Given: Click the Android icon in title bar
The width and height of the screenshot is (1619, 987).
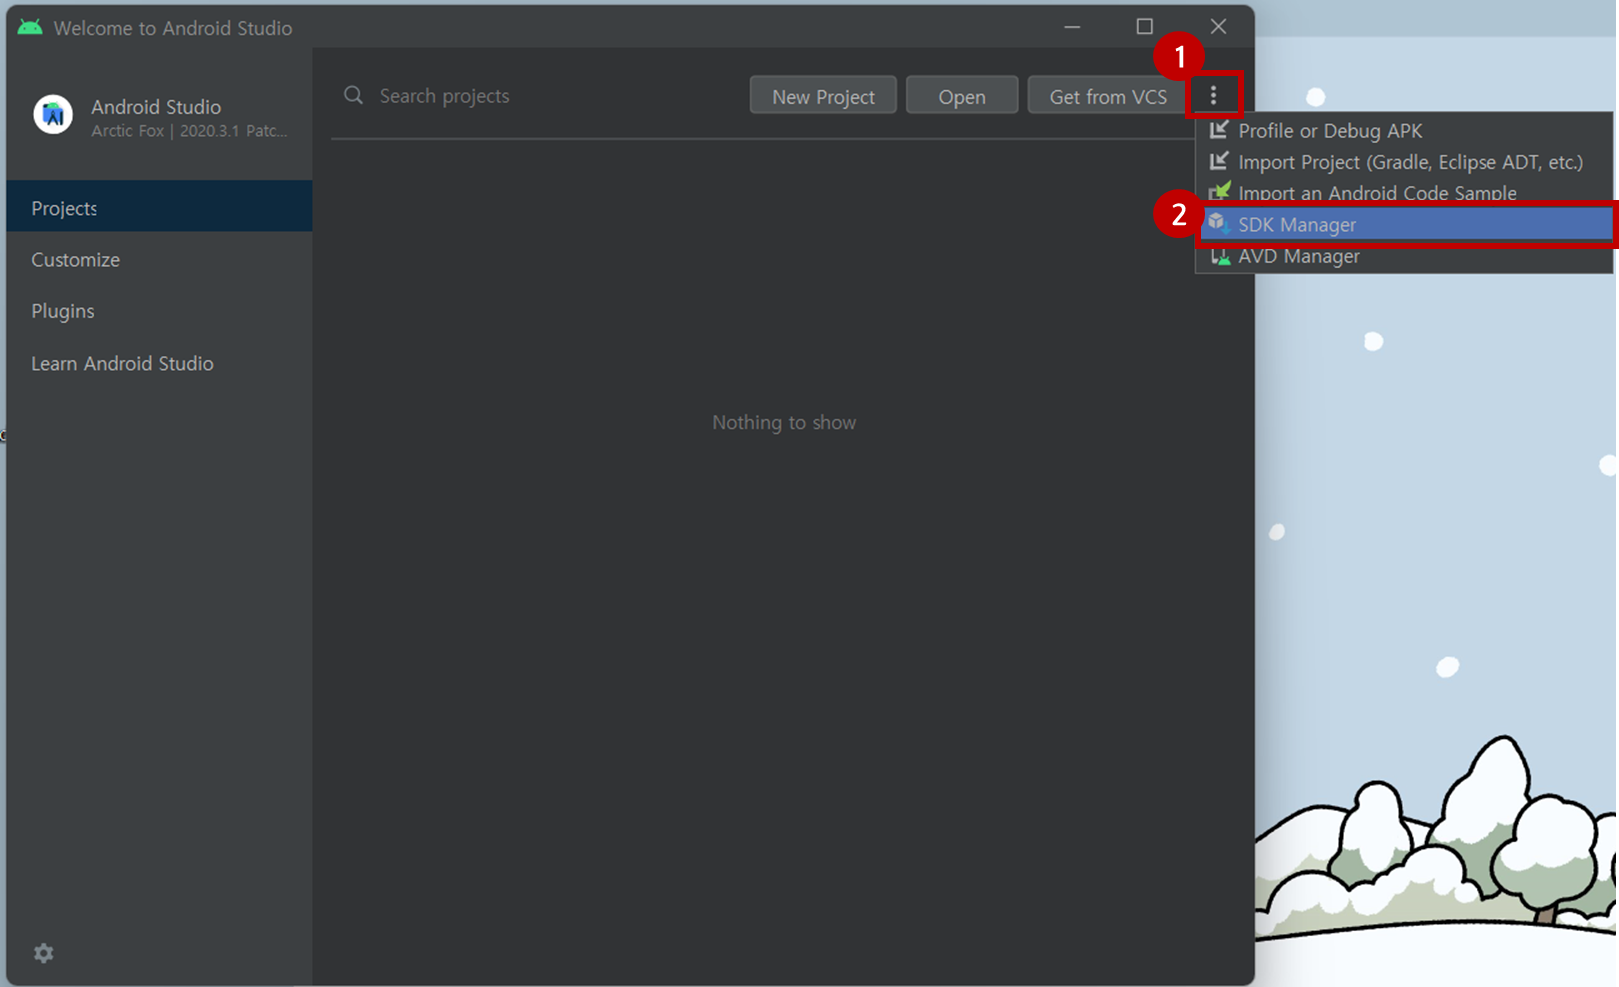Looking at the screenshot, I should pyautogui.click(x=30, y=27).
